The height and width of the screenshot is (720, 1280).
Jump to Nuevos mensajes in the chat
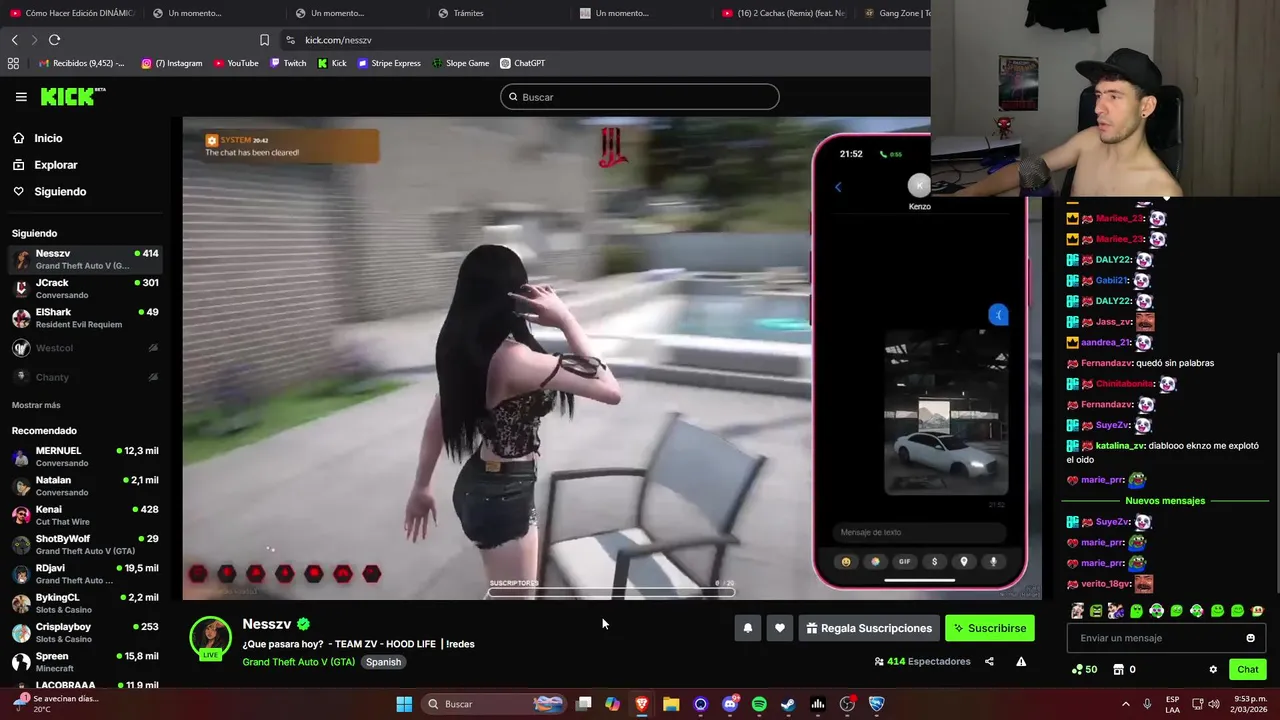click(1165, 501)
